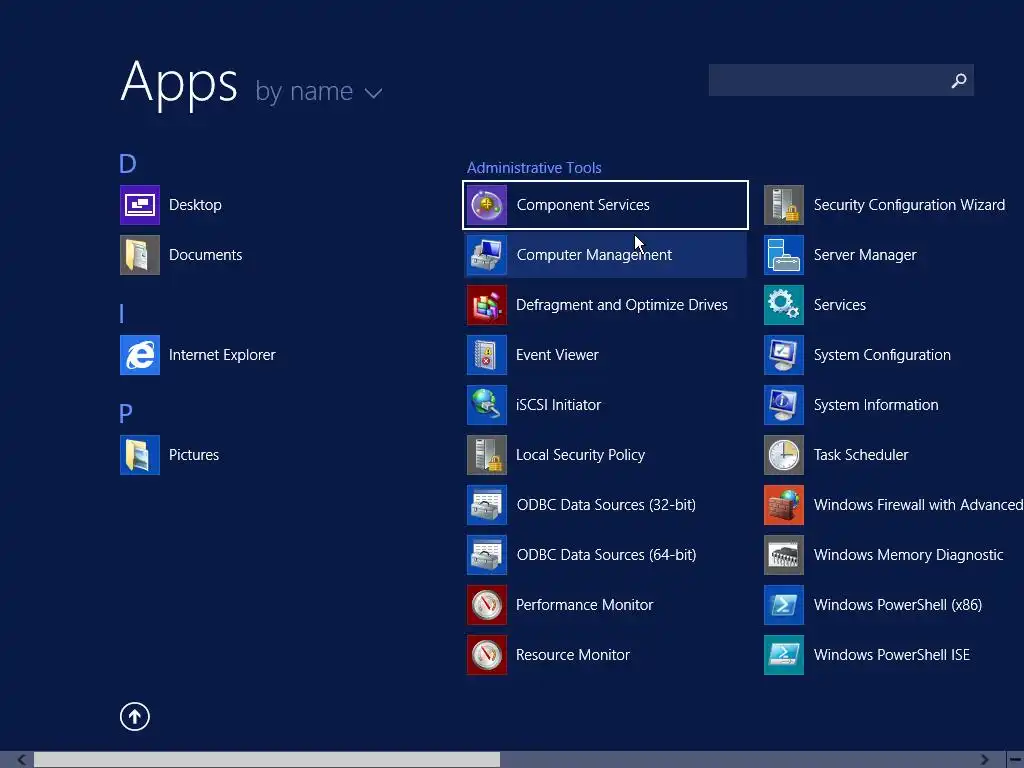Click the scrollbar left arrow

pyautogui.click(x=22, y=760)
